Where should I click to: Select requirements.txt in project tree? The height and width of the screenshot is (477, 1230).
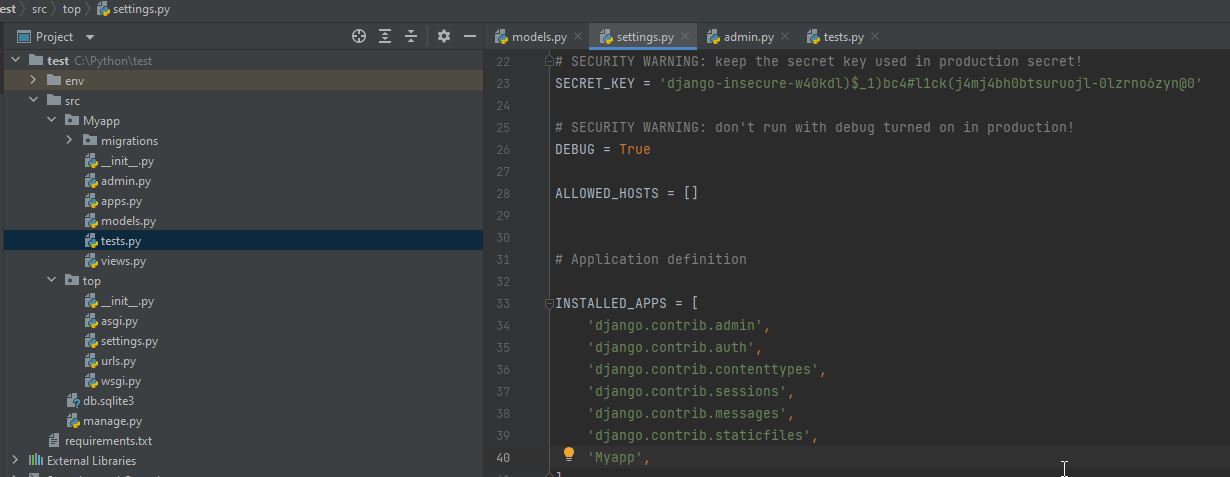coord(100,440)
